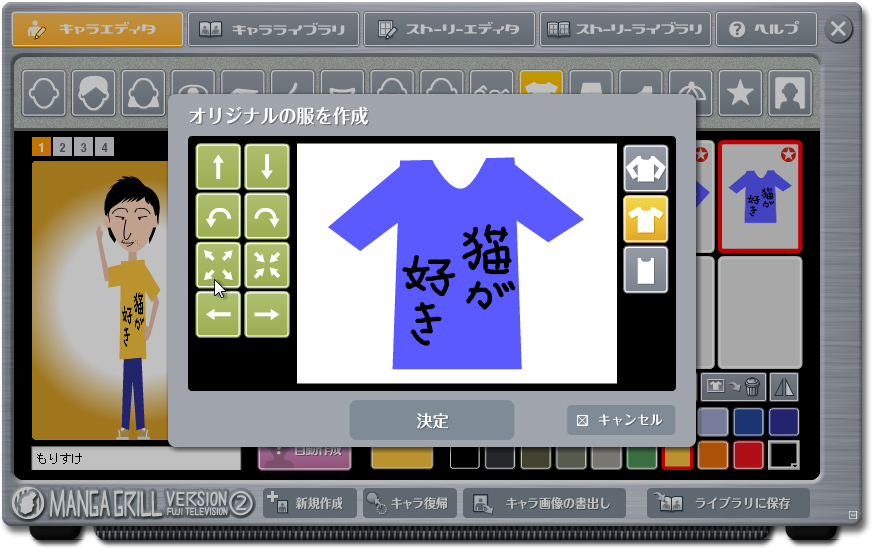Move the shirt design up
This screenshot has height=548, width=872.
[218, 167]
